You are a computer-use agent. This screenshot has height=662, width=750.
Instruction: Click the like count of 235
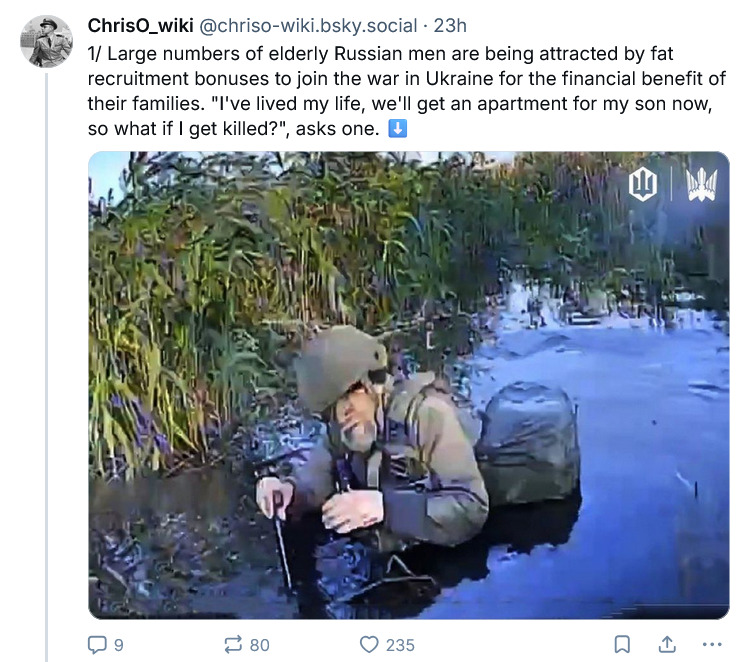400,645
